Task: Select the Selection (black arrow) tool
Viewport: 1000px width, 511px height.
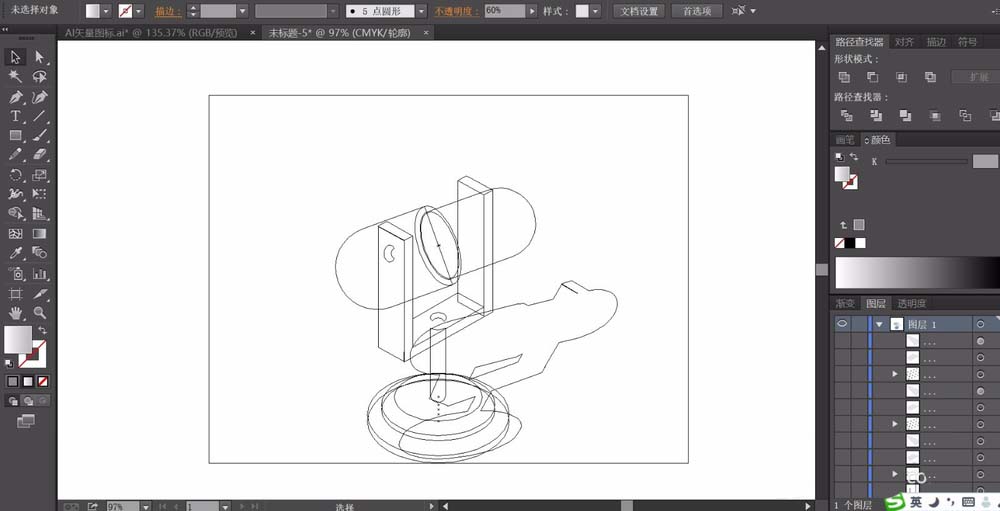Action: click(15, 57)
